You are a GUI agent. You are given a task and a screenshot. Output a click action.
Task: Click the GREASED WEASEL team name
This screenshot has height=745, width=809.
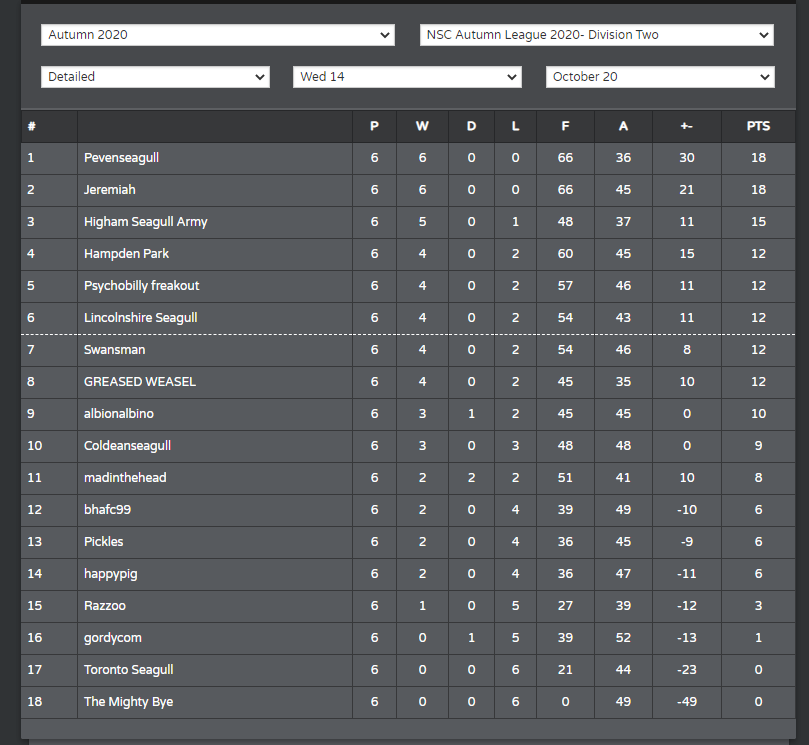pos(140,382)
